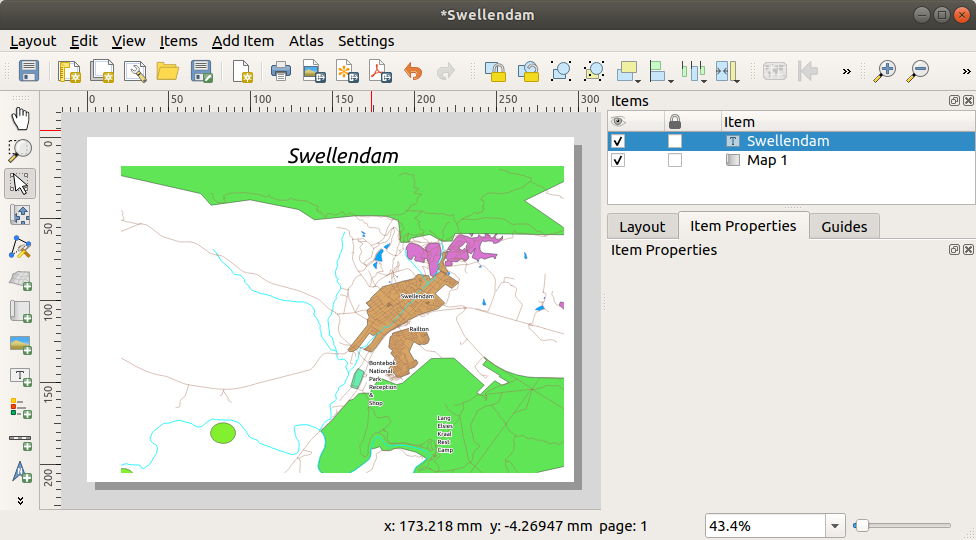Choose the Add Label tool
This screenshot has width=976, height=540.
click(20, 377)
